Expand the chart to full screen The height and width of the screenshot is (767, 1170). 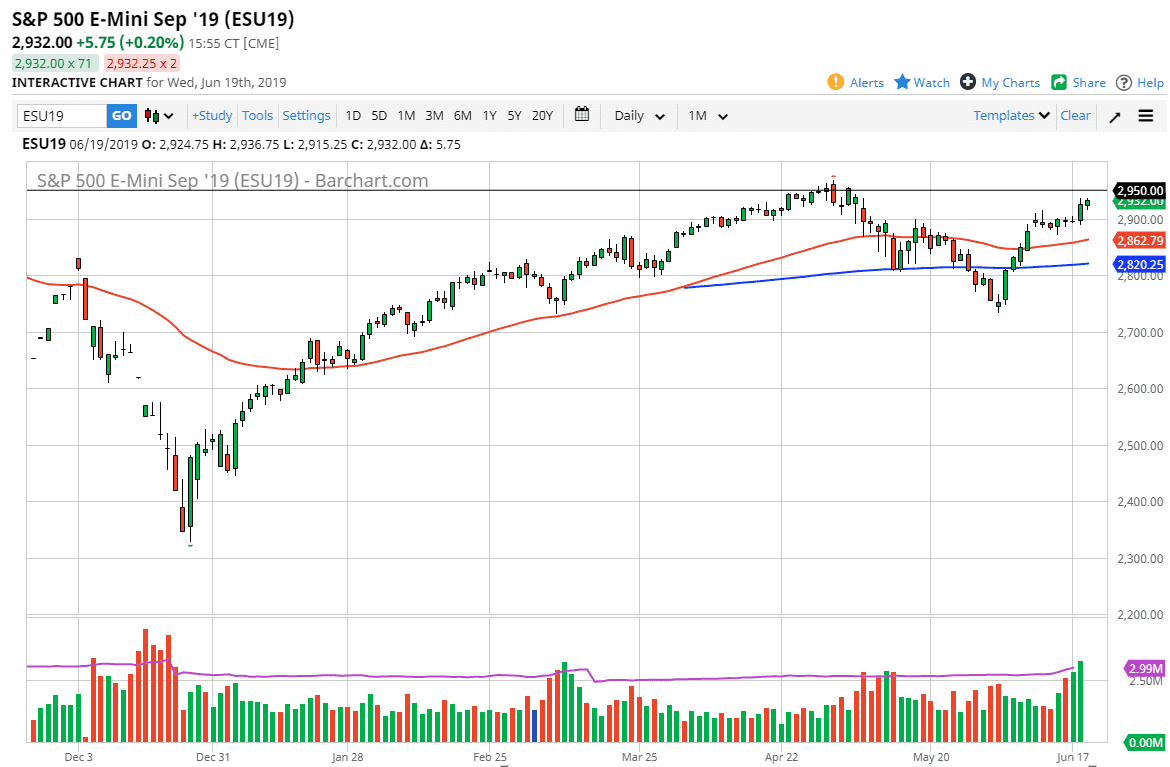tap(1114, 115)
